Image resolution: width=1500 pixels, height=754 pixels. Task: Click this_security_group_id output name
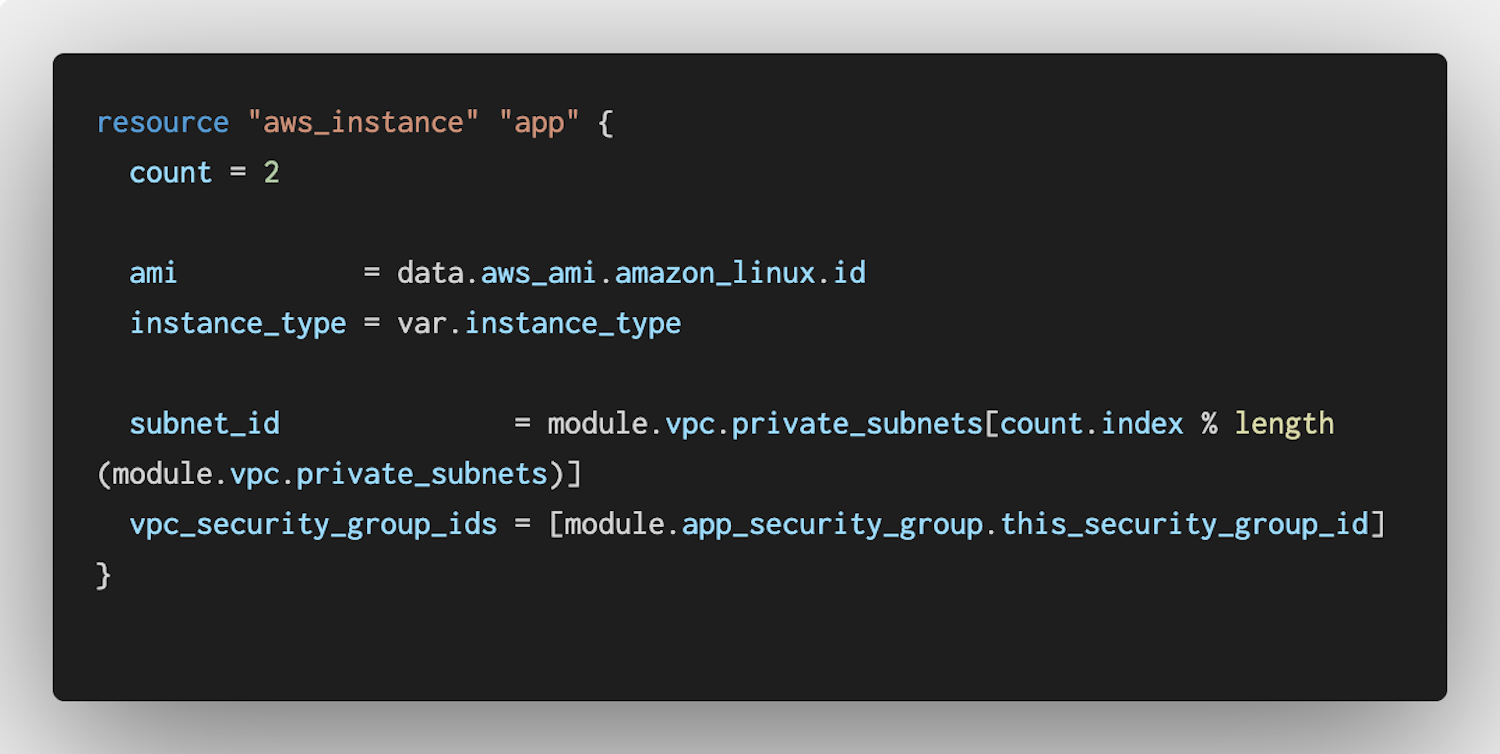tap(1184, 523)
